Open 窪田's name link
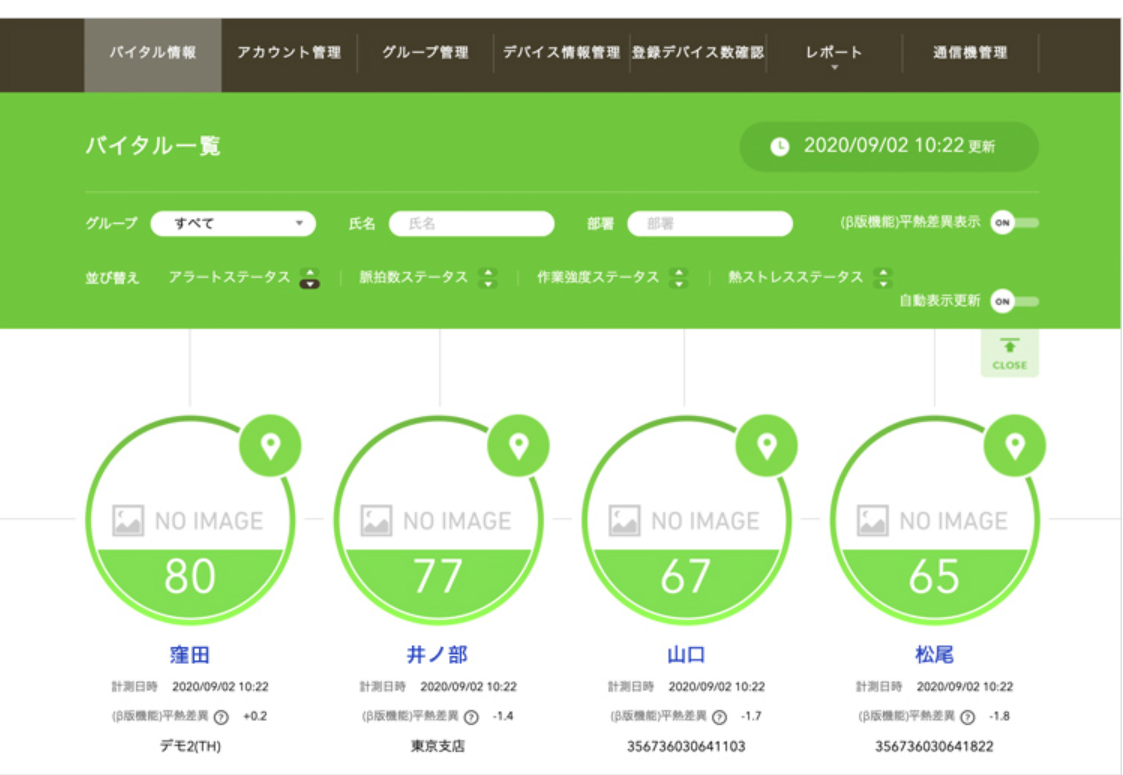 (189, 655)
